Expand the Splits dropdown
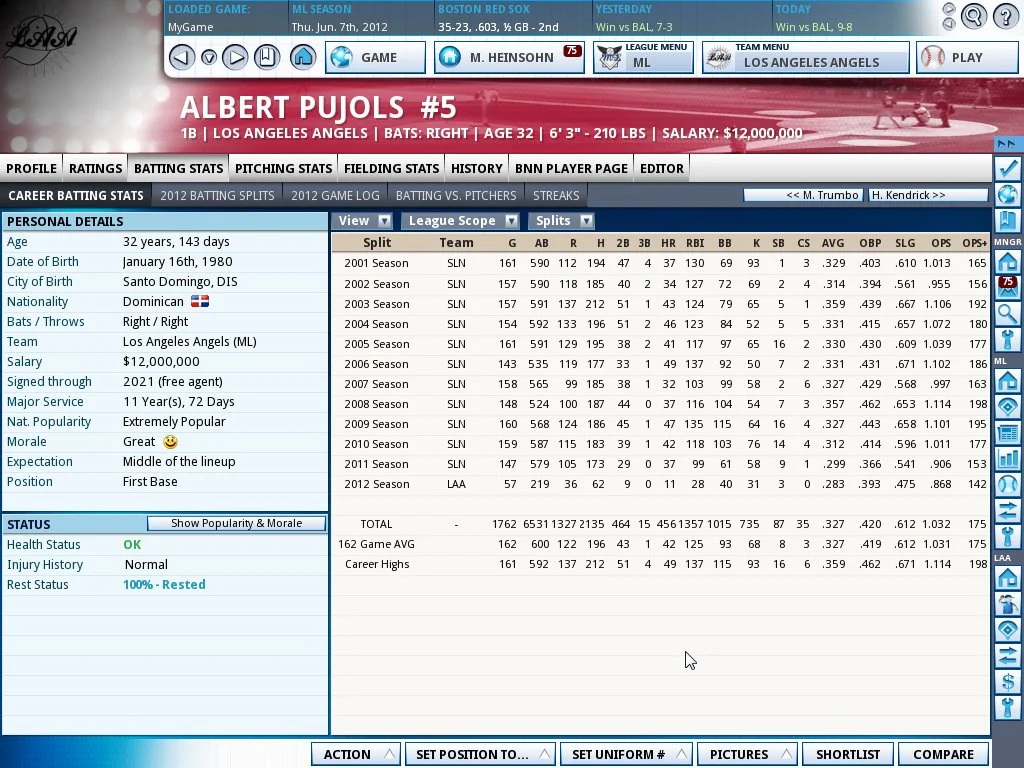 (561, 221)
